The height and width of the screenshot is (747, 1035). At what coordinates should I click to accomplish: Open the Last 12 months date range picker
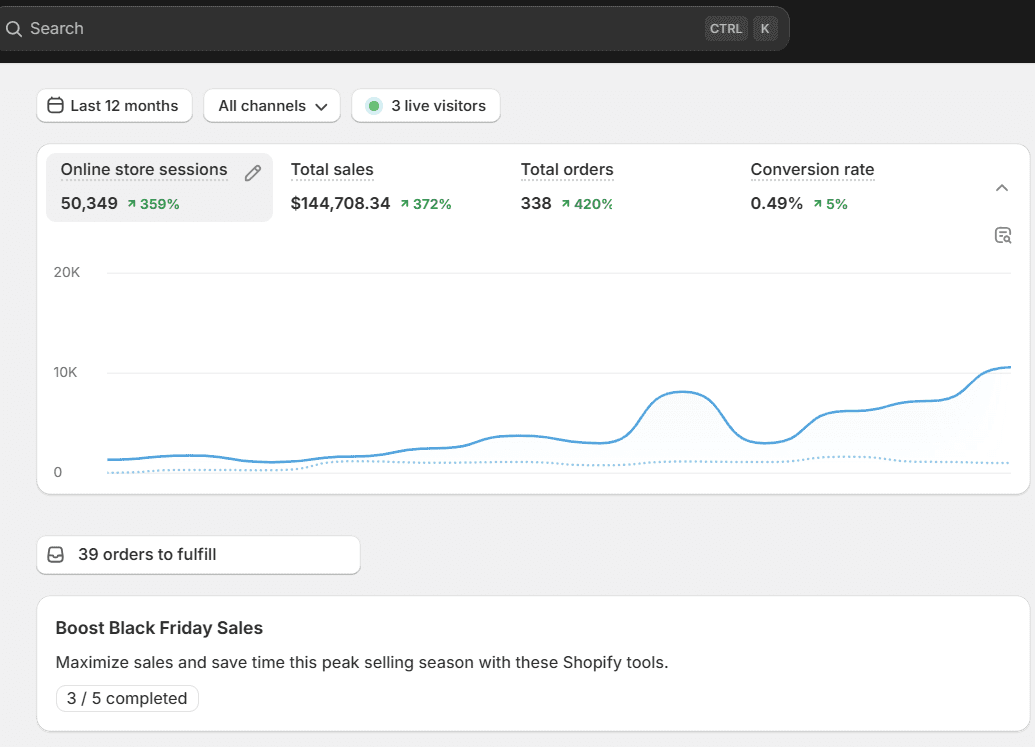(114, 105)
